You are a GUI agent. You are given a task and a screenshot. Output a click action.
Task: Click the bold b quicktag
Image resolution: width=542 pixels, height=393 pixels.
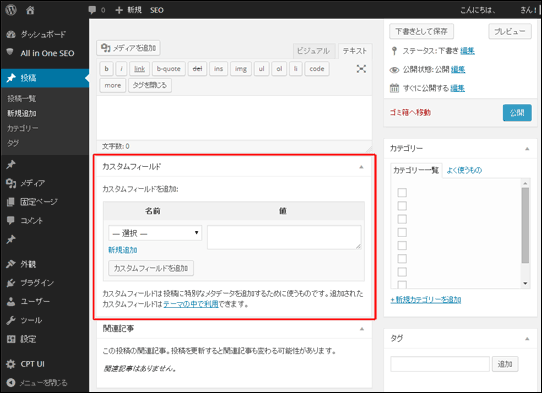point(106,69)
